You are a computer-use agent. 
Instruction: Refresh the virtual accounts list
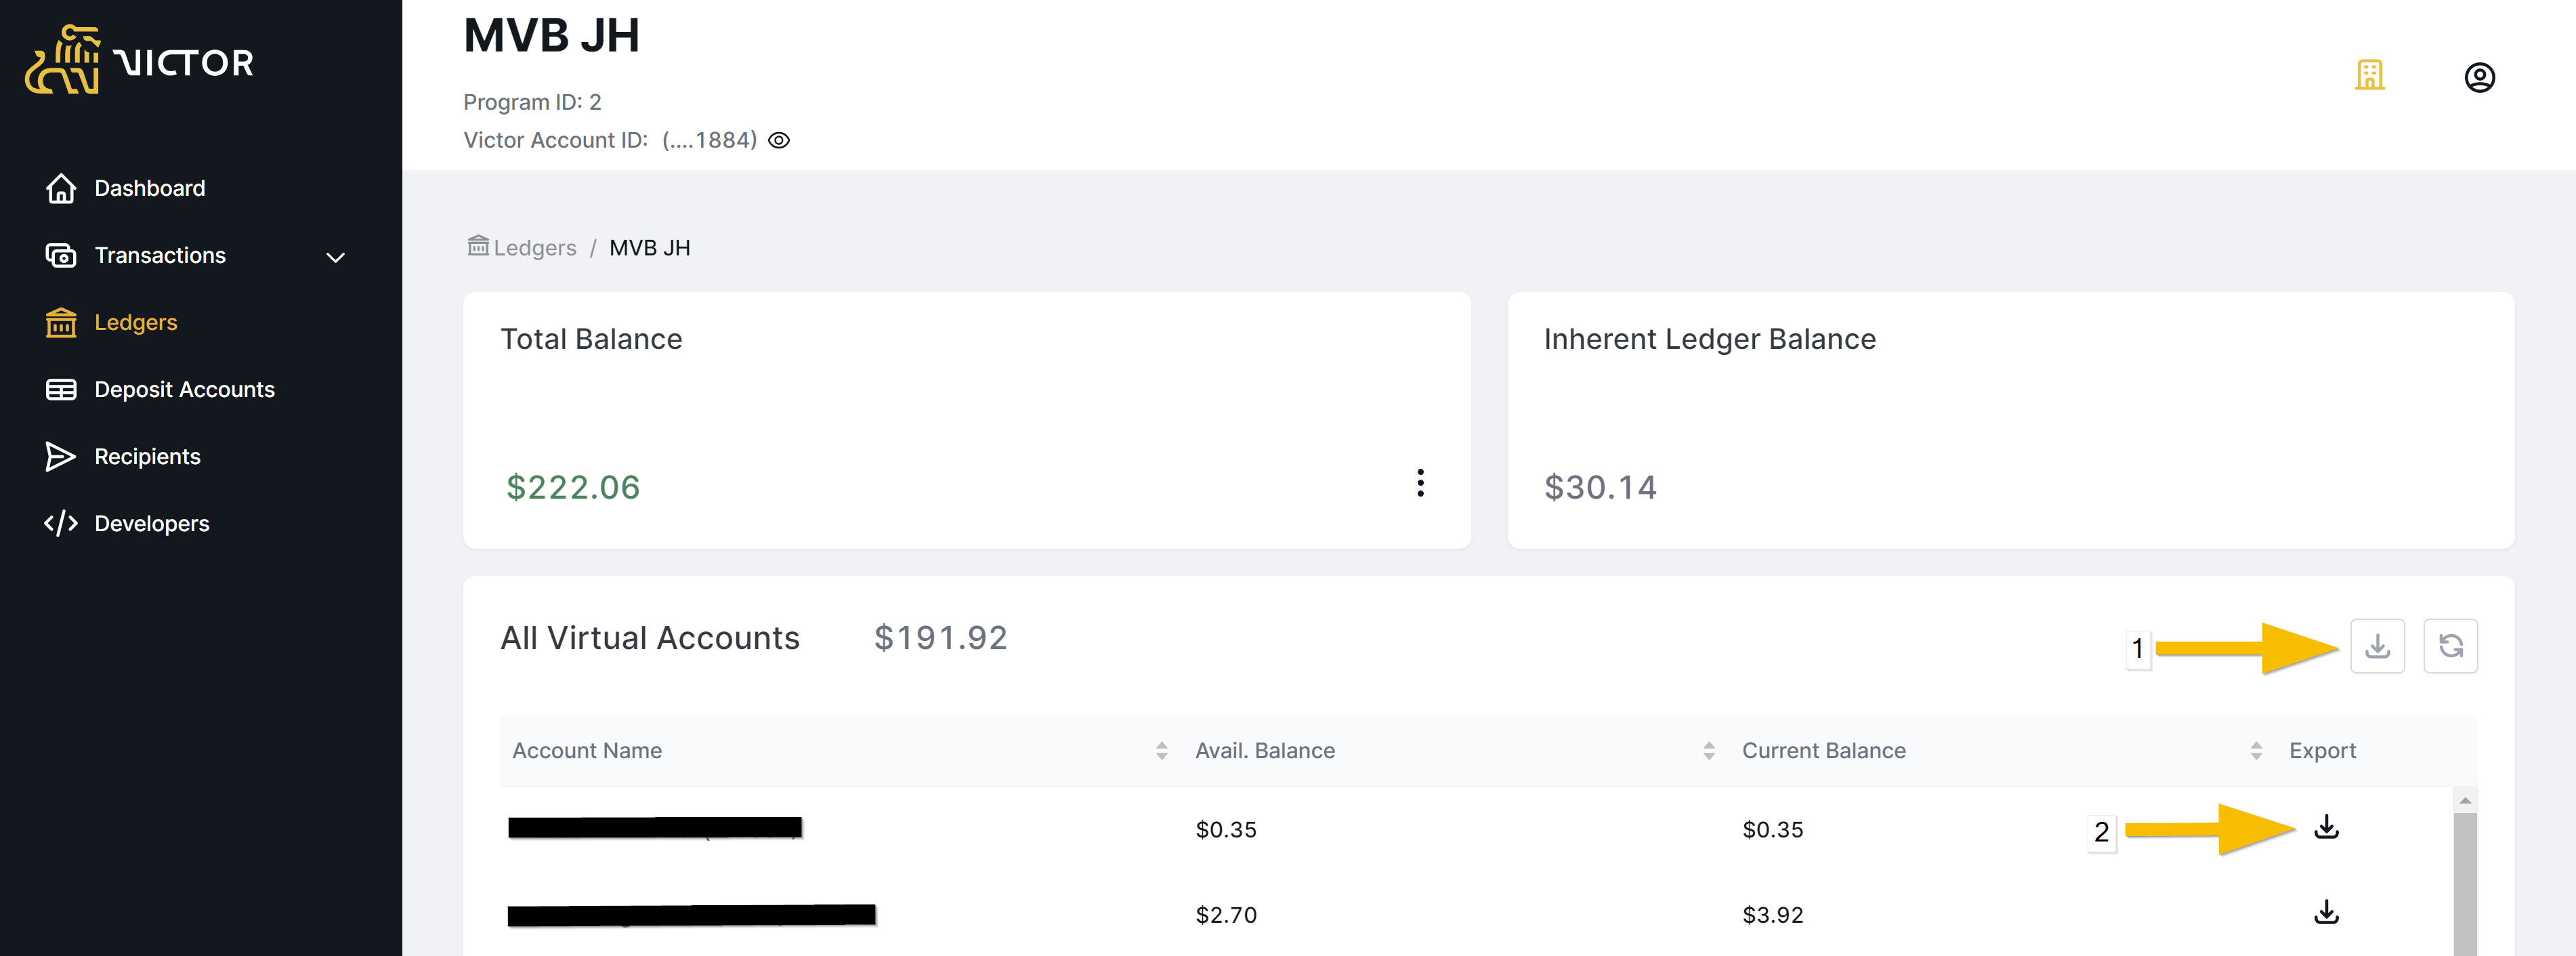point(2450,646)
